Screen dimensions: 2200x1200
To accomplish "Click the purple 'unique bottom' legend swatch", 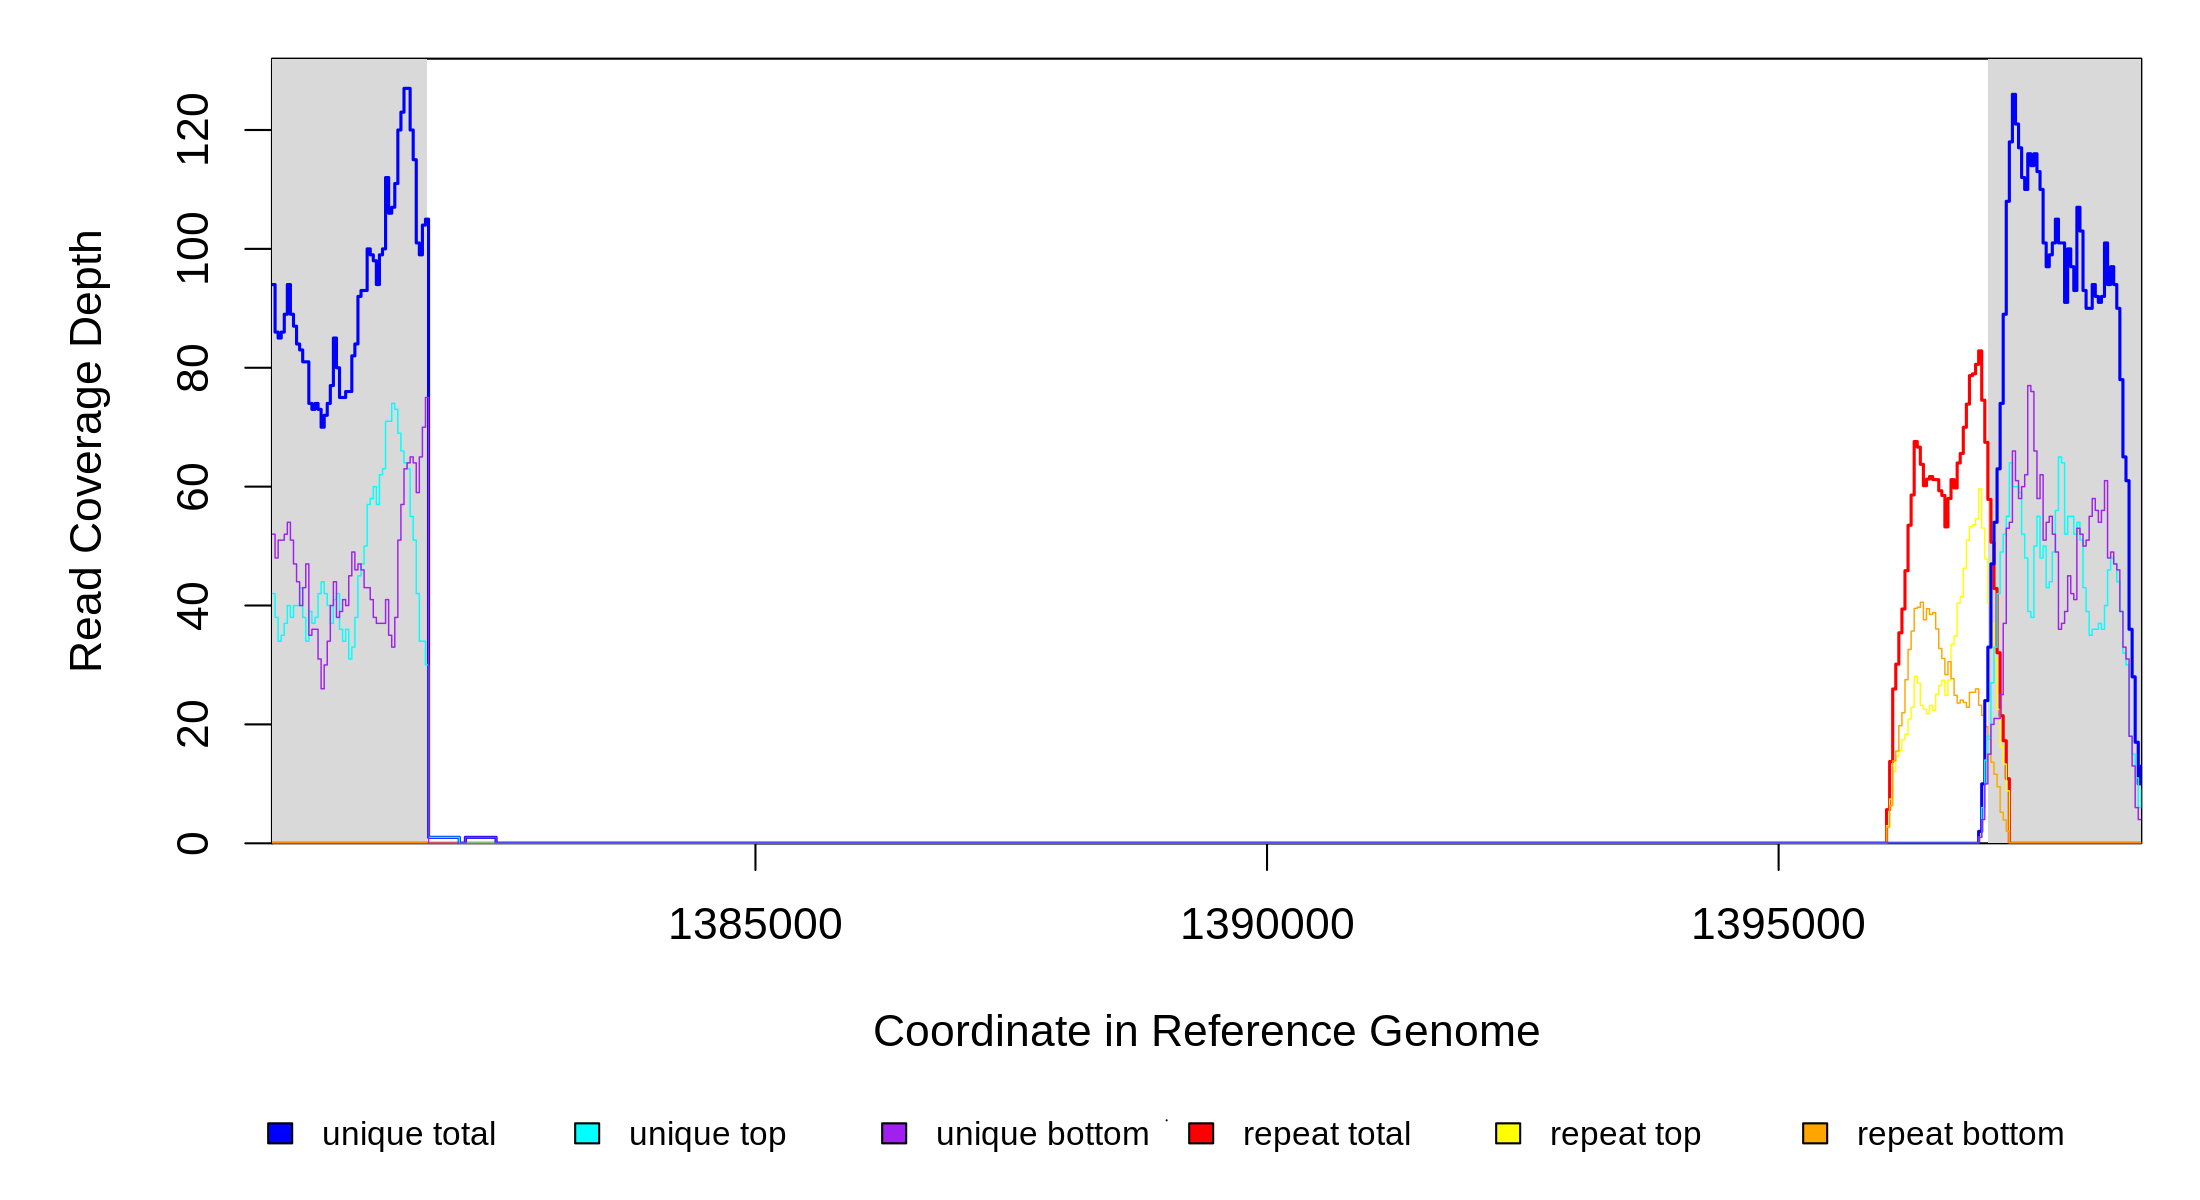I will (x=894, y=1133).
